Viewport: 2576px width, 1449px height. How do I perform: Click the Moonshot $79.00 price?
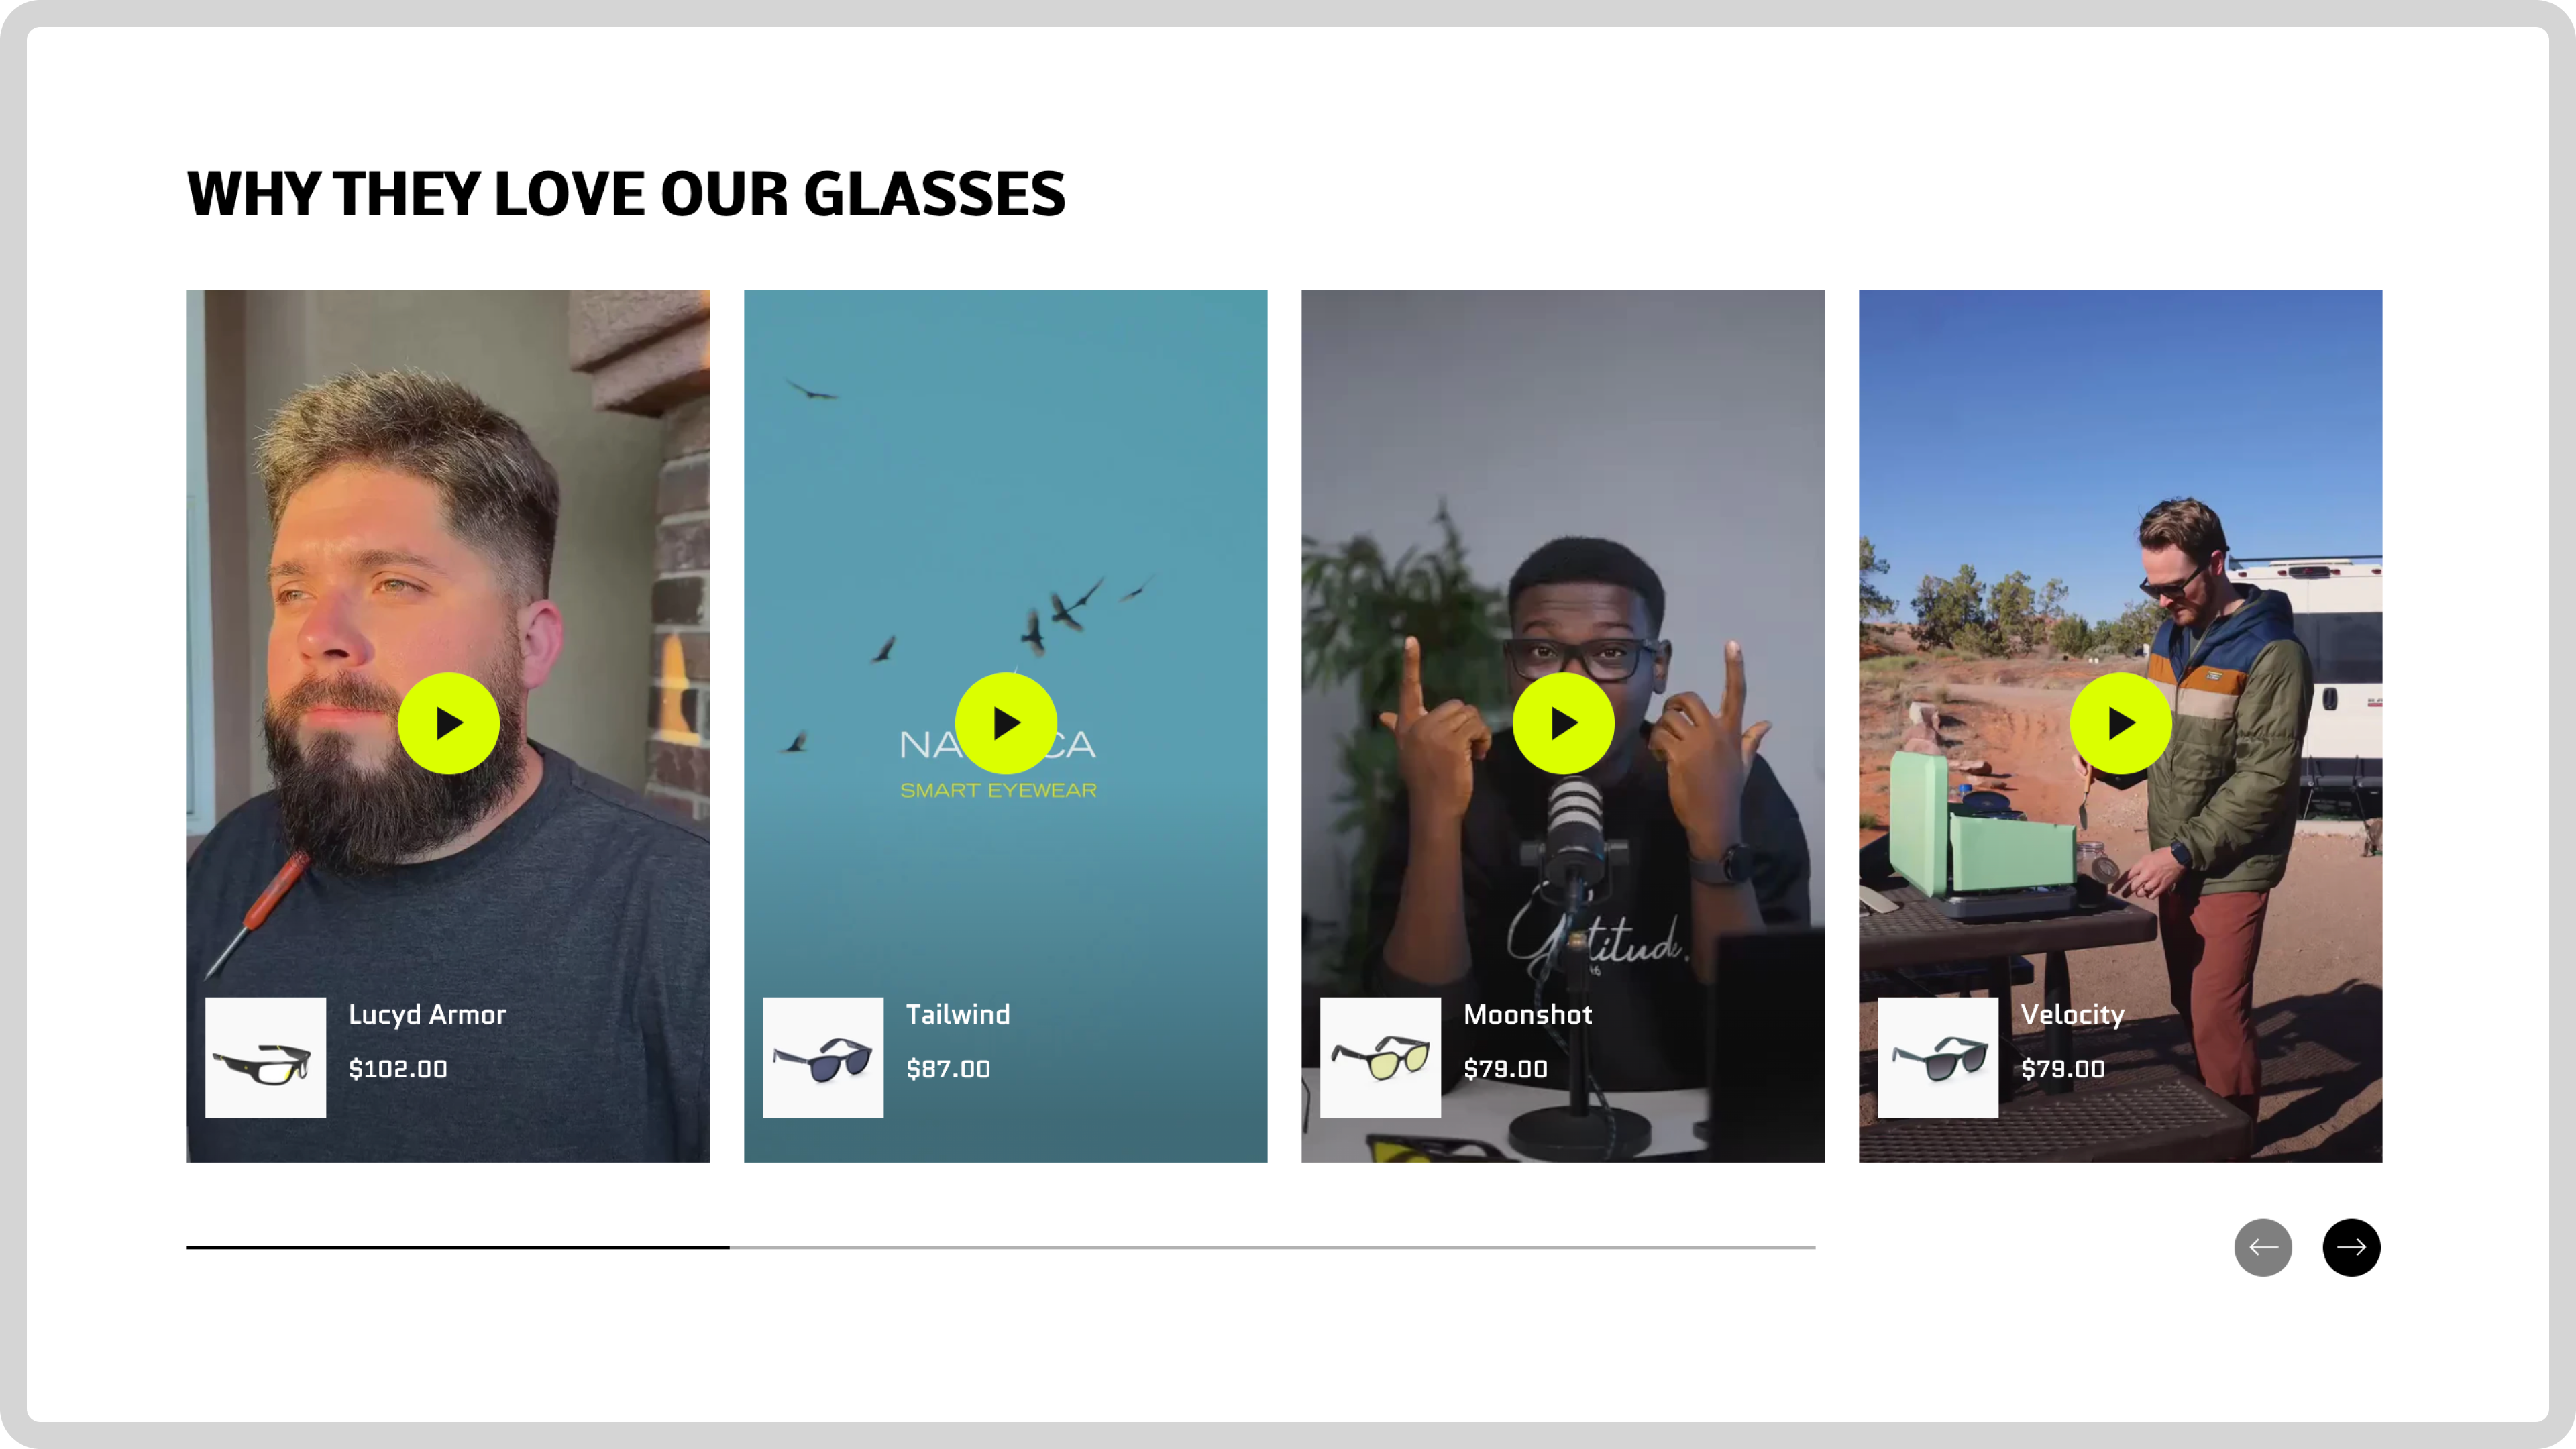(1506, 1069)
